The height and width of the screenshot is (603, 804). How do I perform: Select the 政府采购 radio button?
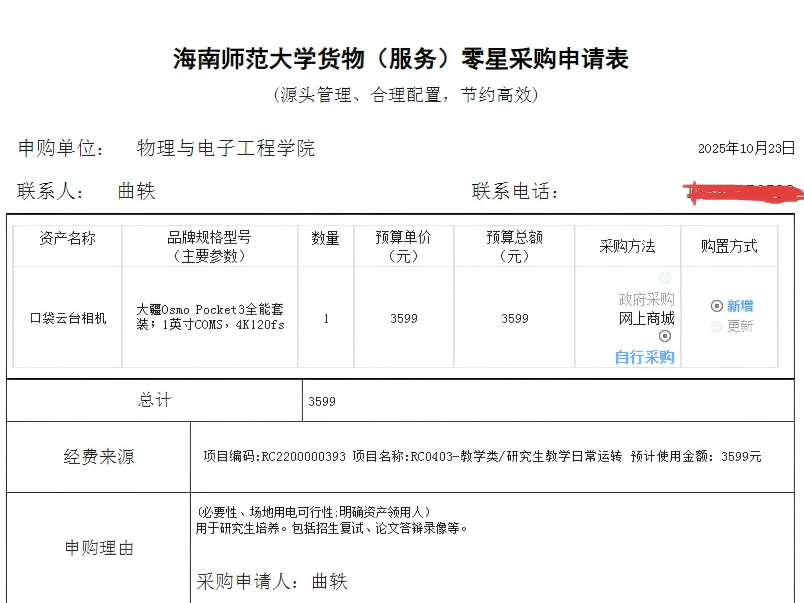665,278
